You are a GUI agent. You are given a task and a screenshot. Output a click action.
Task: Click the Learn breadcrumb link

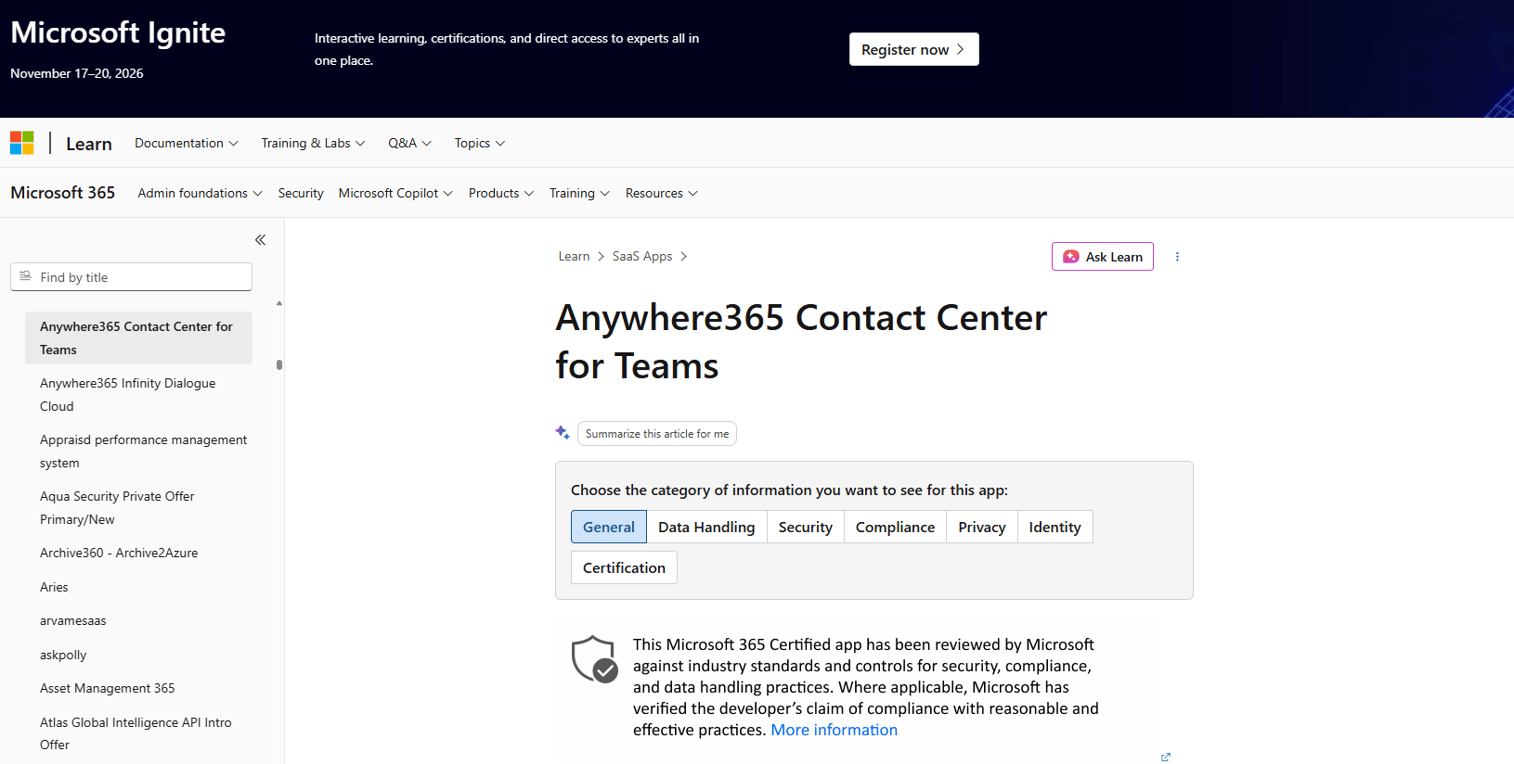[574, 256]
